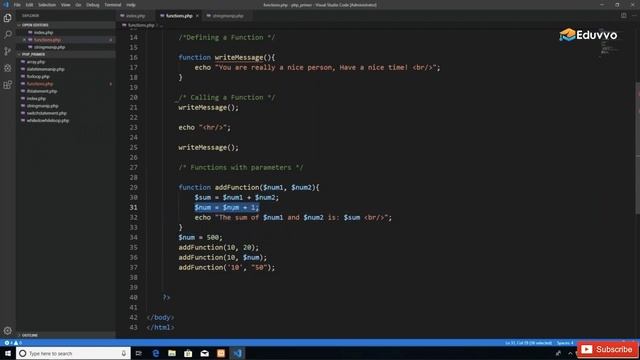The width and height of the screenshot is (640, 360).
Task: Open the Source Control view
Action: (7, 51)
